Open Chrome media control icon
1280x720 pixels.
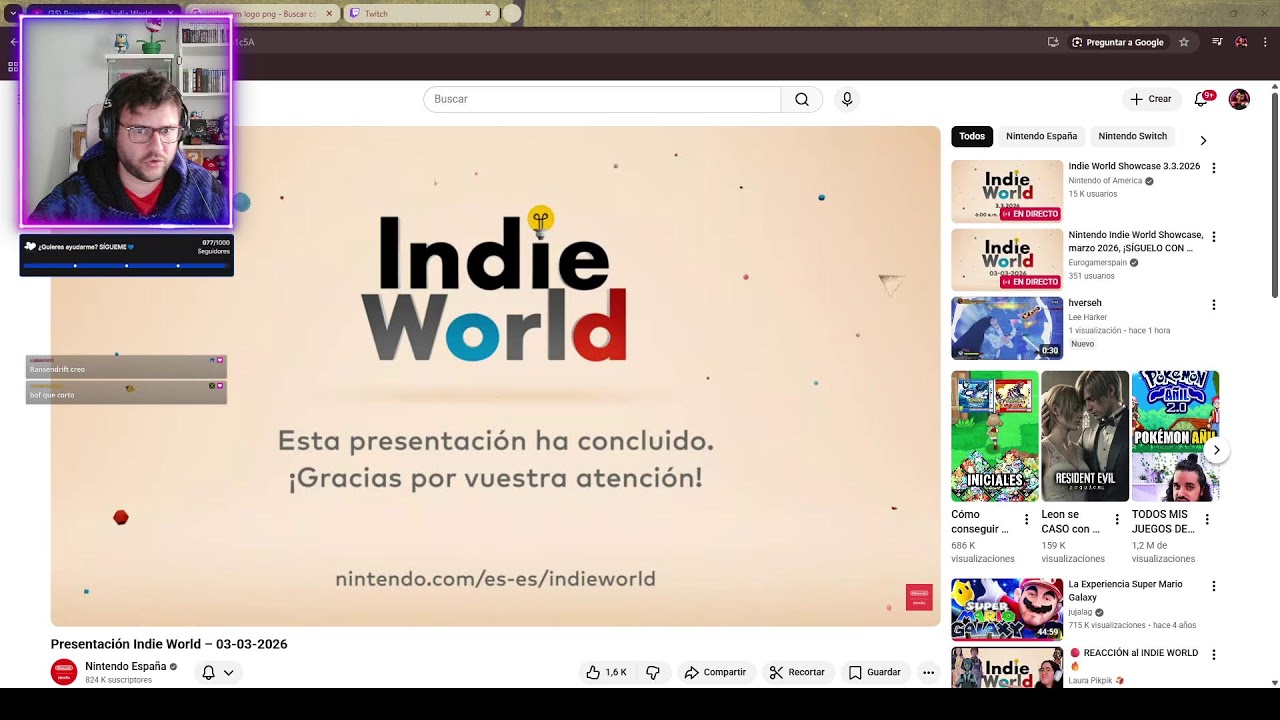coord(1217,42)
